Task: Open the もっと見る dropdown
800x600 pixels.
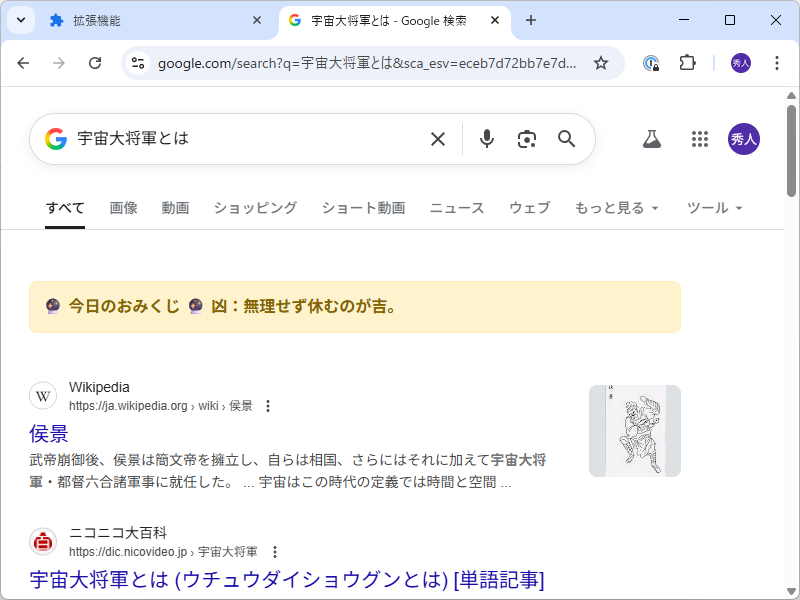Action: (x=611, y=208)
